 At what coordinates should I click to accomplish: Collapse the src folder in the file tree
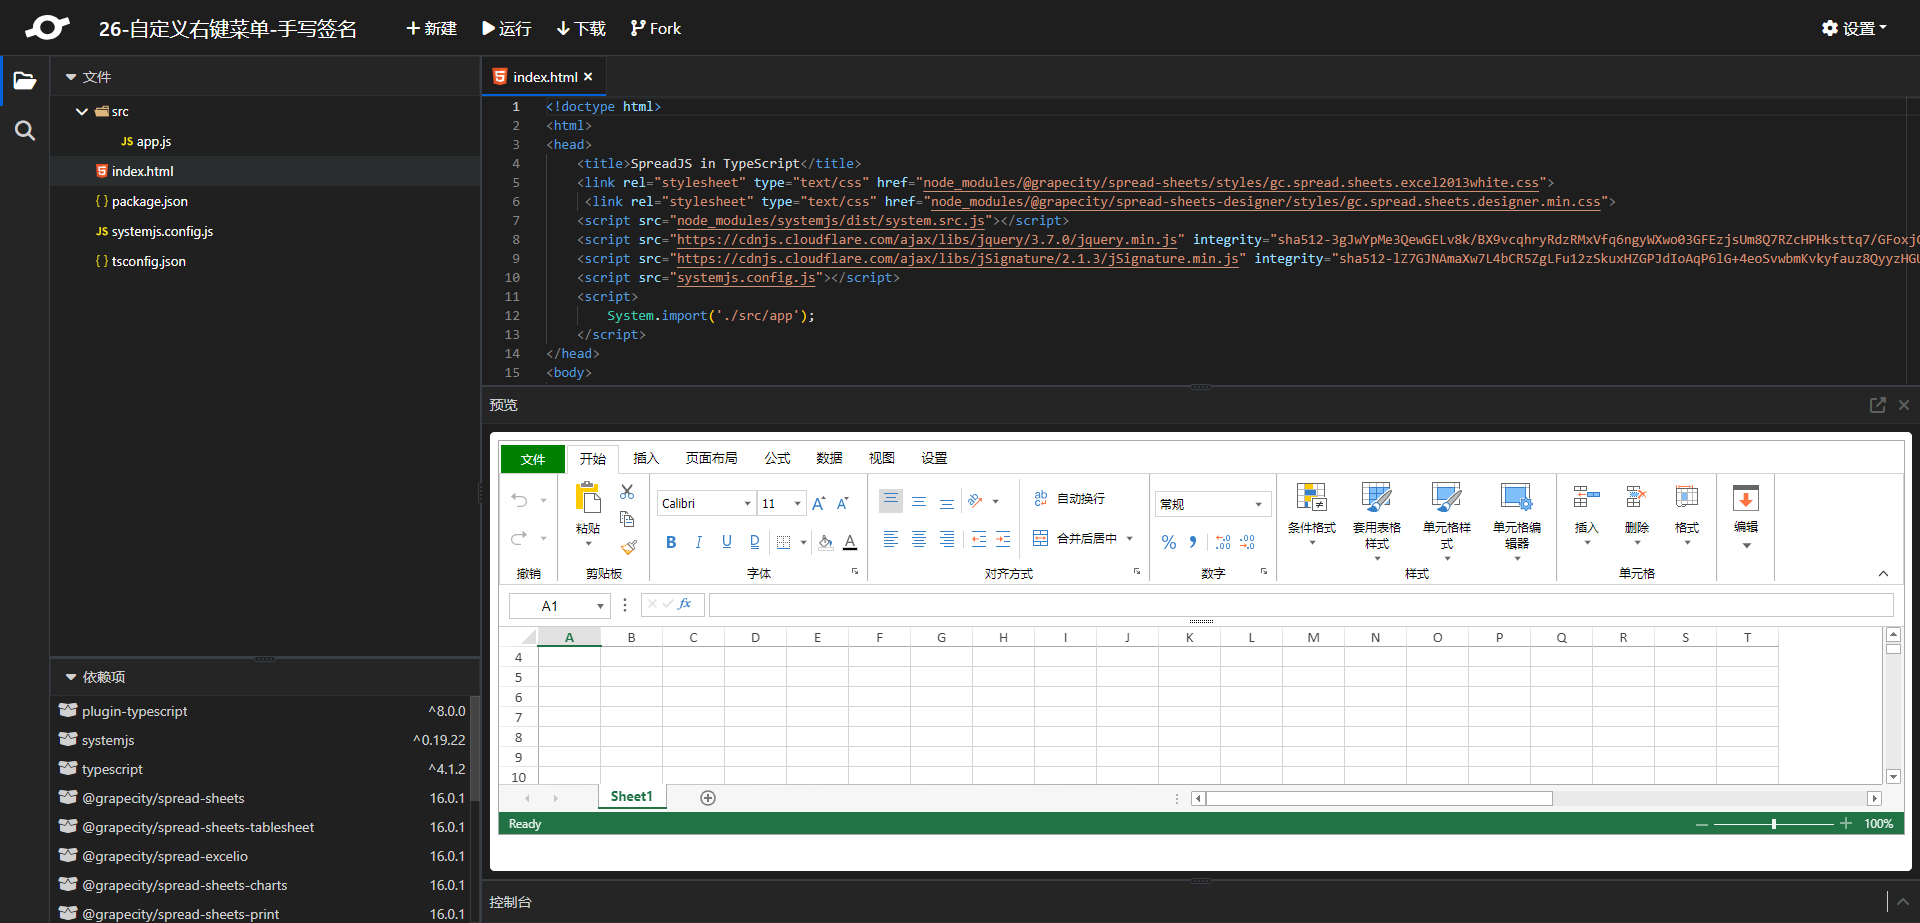coord(82,112)
